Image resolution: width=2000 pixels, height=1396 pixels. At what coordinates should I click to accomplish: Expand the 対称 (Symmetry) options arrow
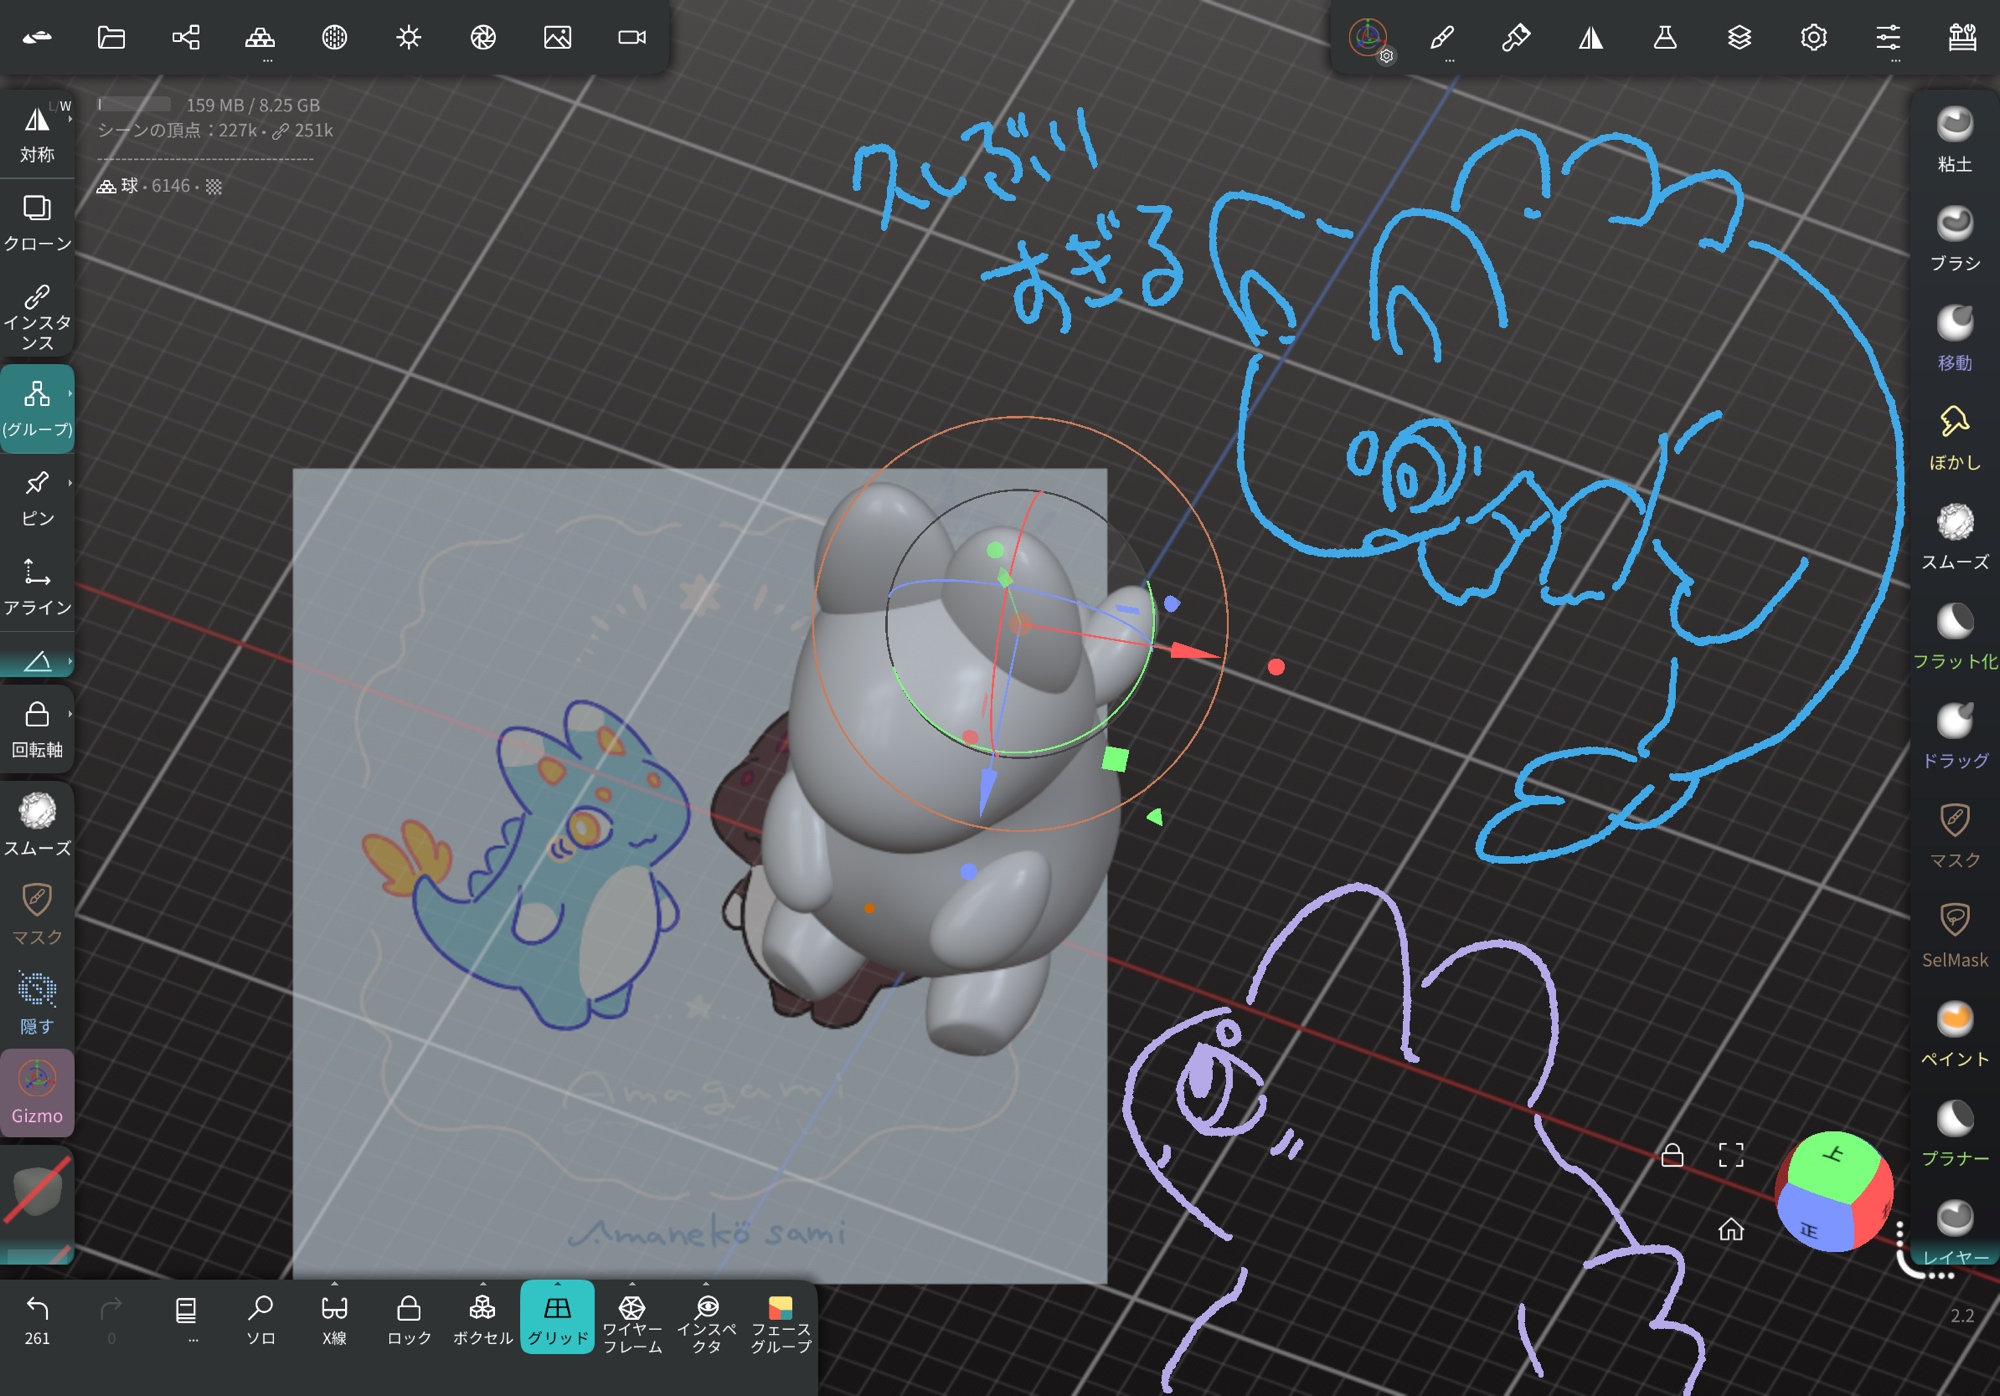[70, 119]
